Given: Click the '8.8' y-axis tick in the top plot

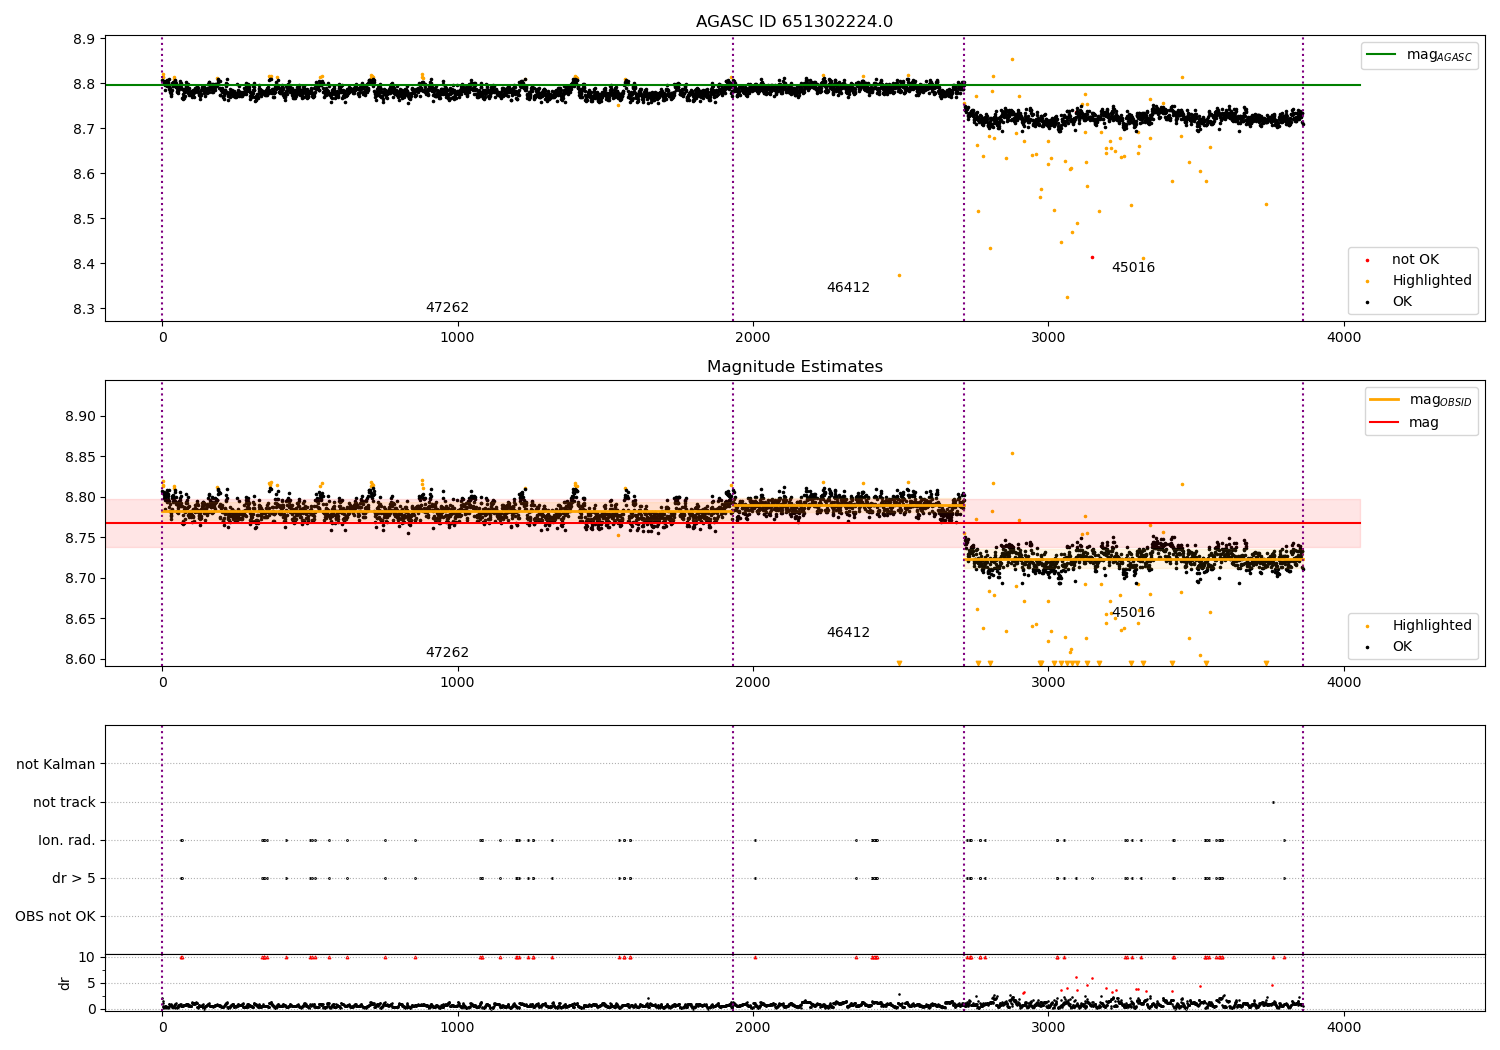Looking at the screenshot, I should click(84, 84).
